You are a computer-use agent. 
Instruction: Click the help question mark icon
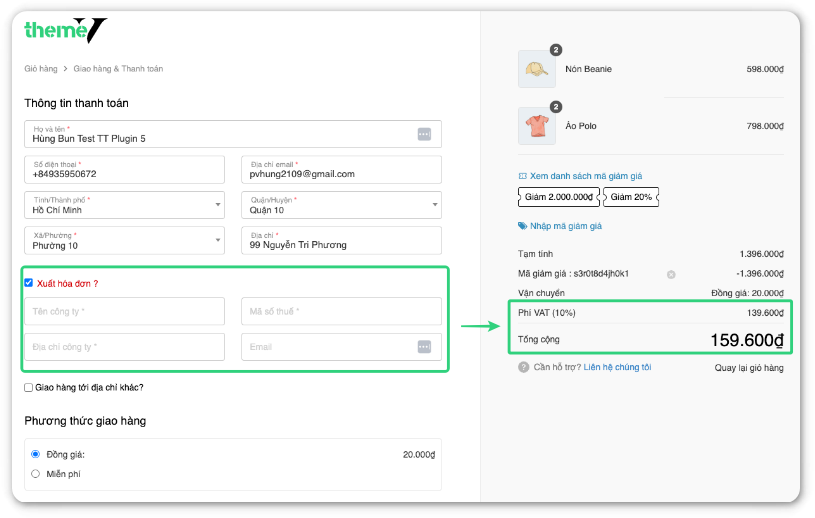[523, 367]
